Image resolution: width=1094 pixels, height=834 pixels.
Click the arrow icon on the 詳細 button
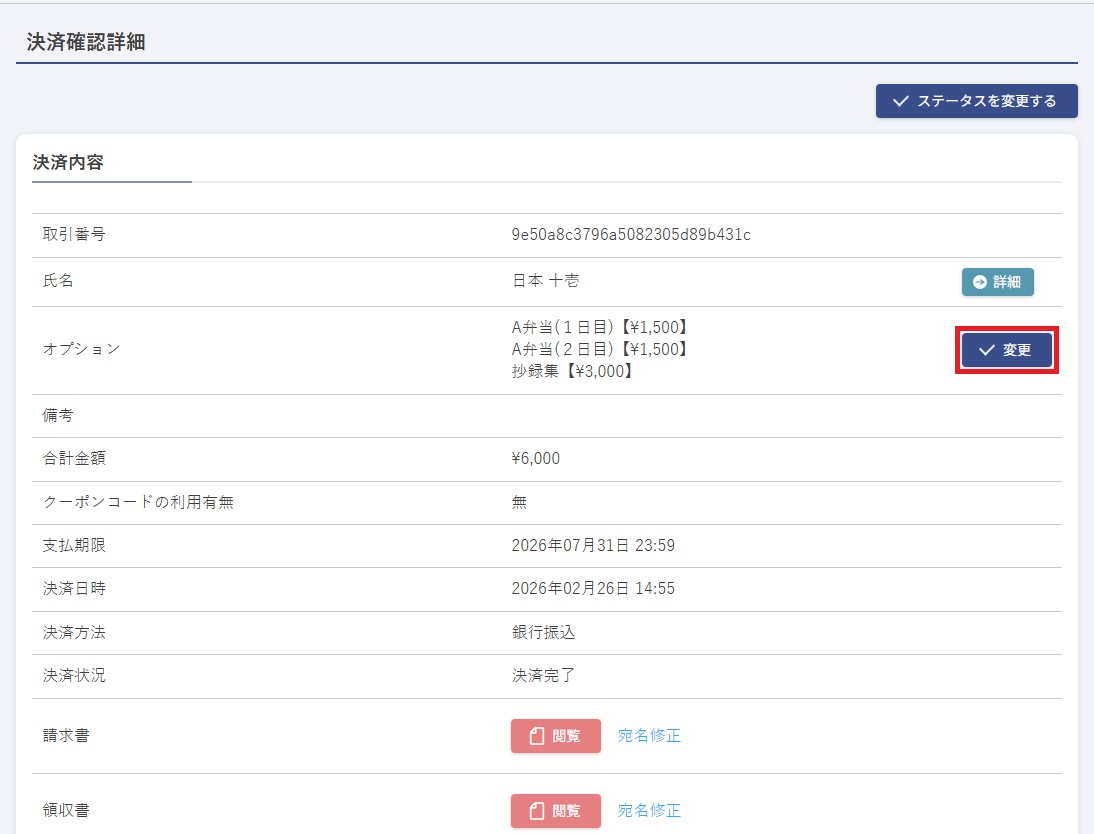pos(980,282)
